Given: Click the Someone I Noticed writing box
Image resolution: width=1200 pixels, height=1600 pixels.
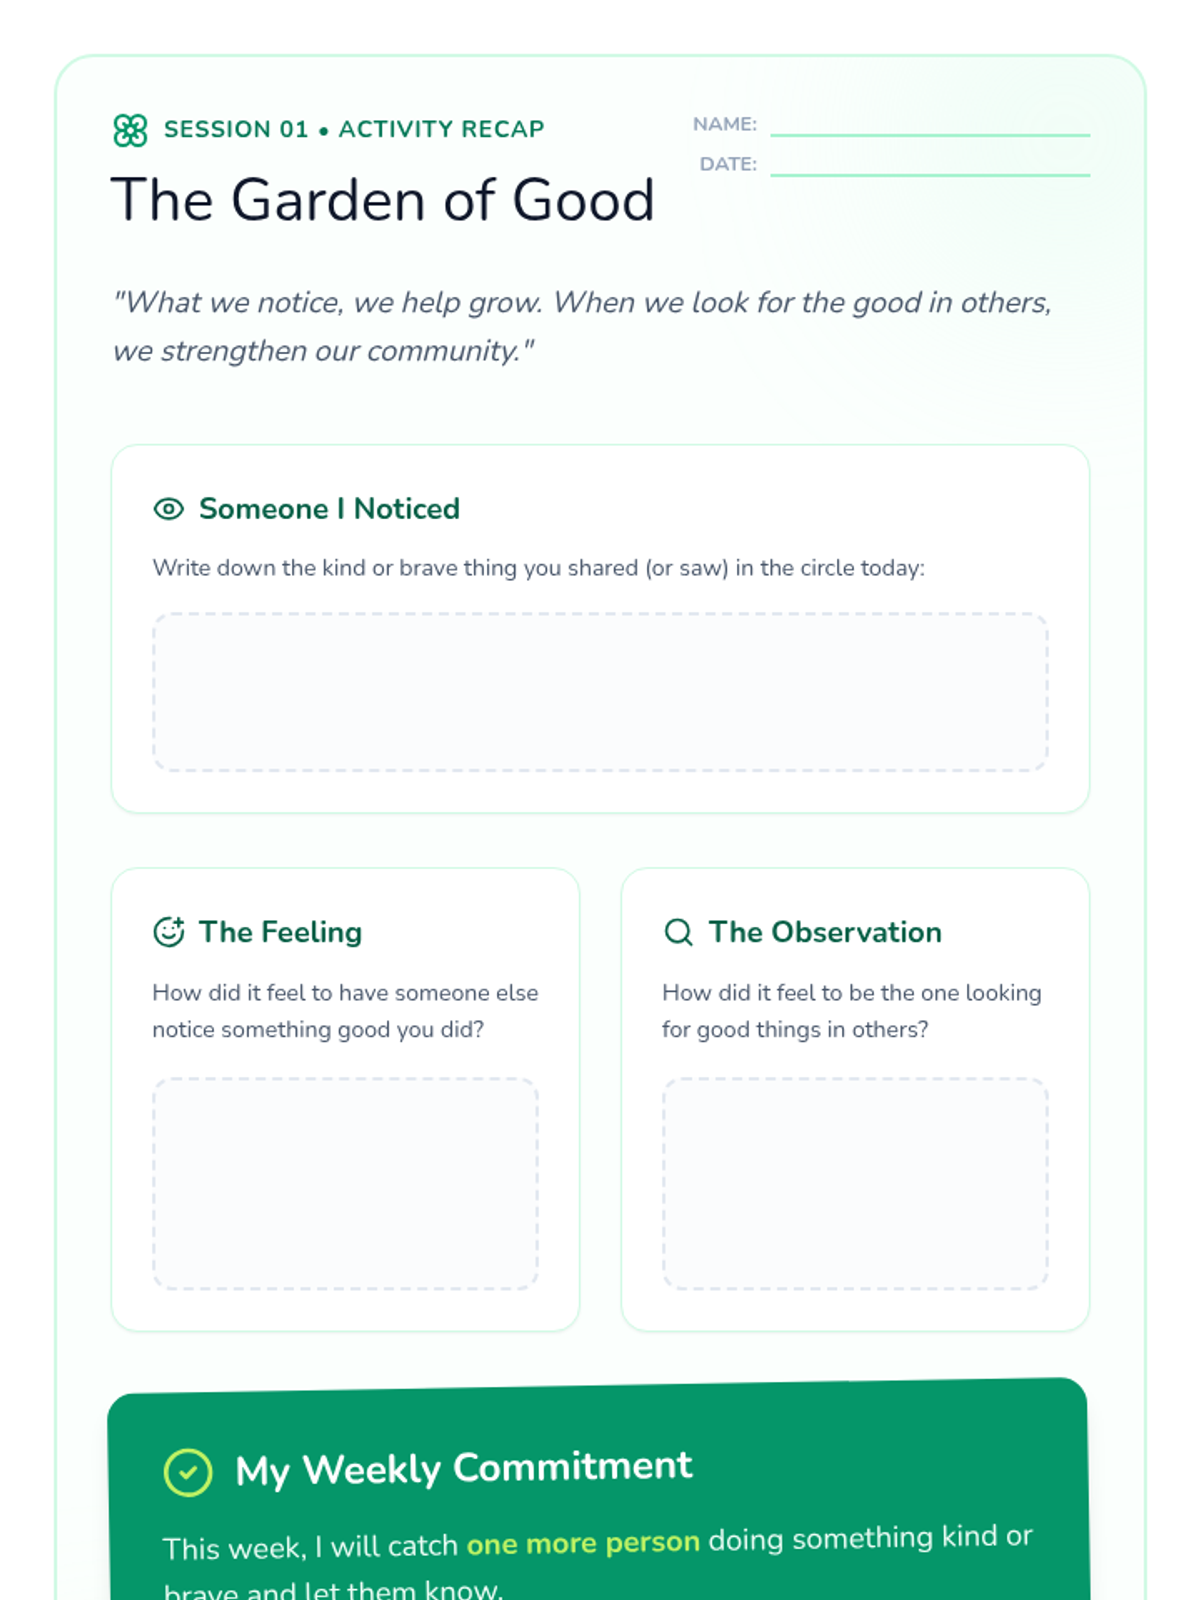Looking at the screenshot, I should tap(600, 692).
